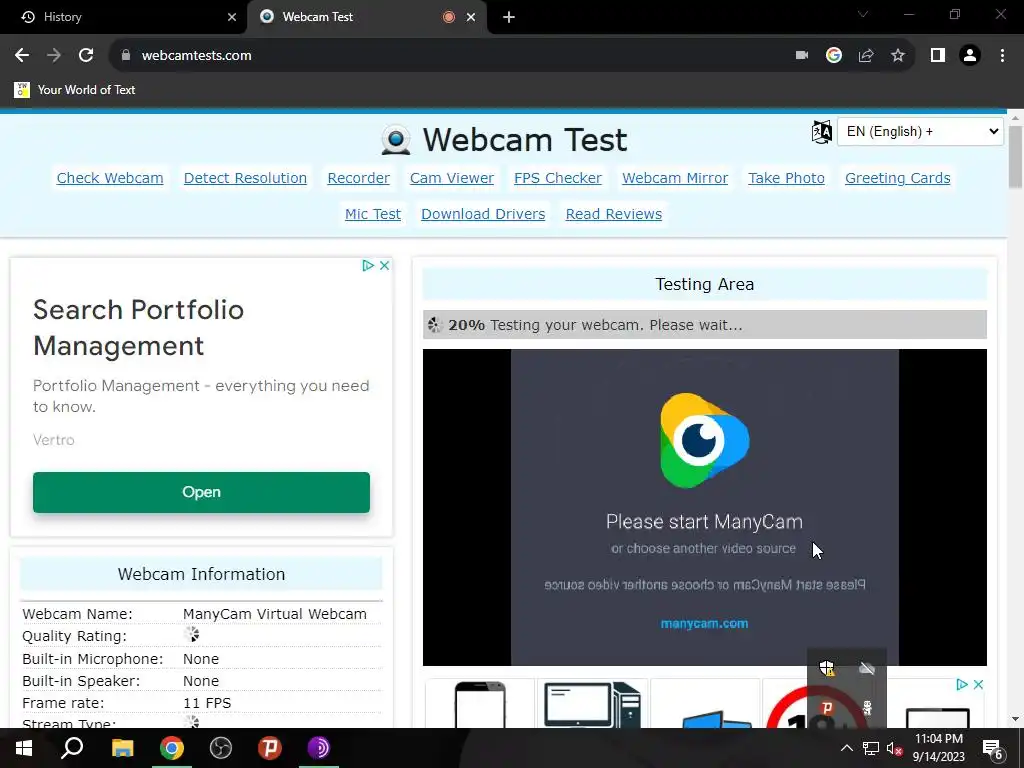Viewport: 1024px width, 768px height.
Task: Click the cloud sync tray icon
Action: (x=867, y=668)
